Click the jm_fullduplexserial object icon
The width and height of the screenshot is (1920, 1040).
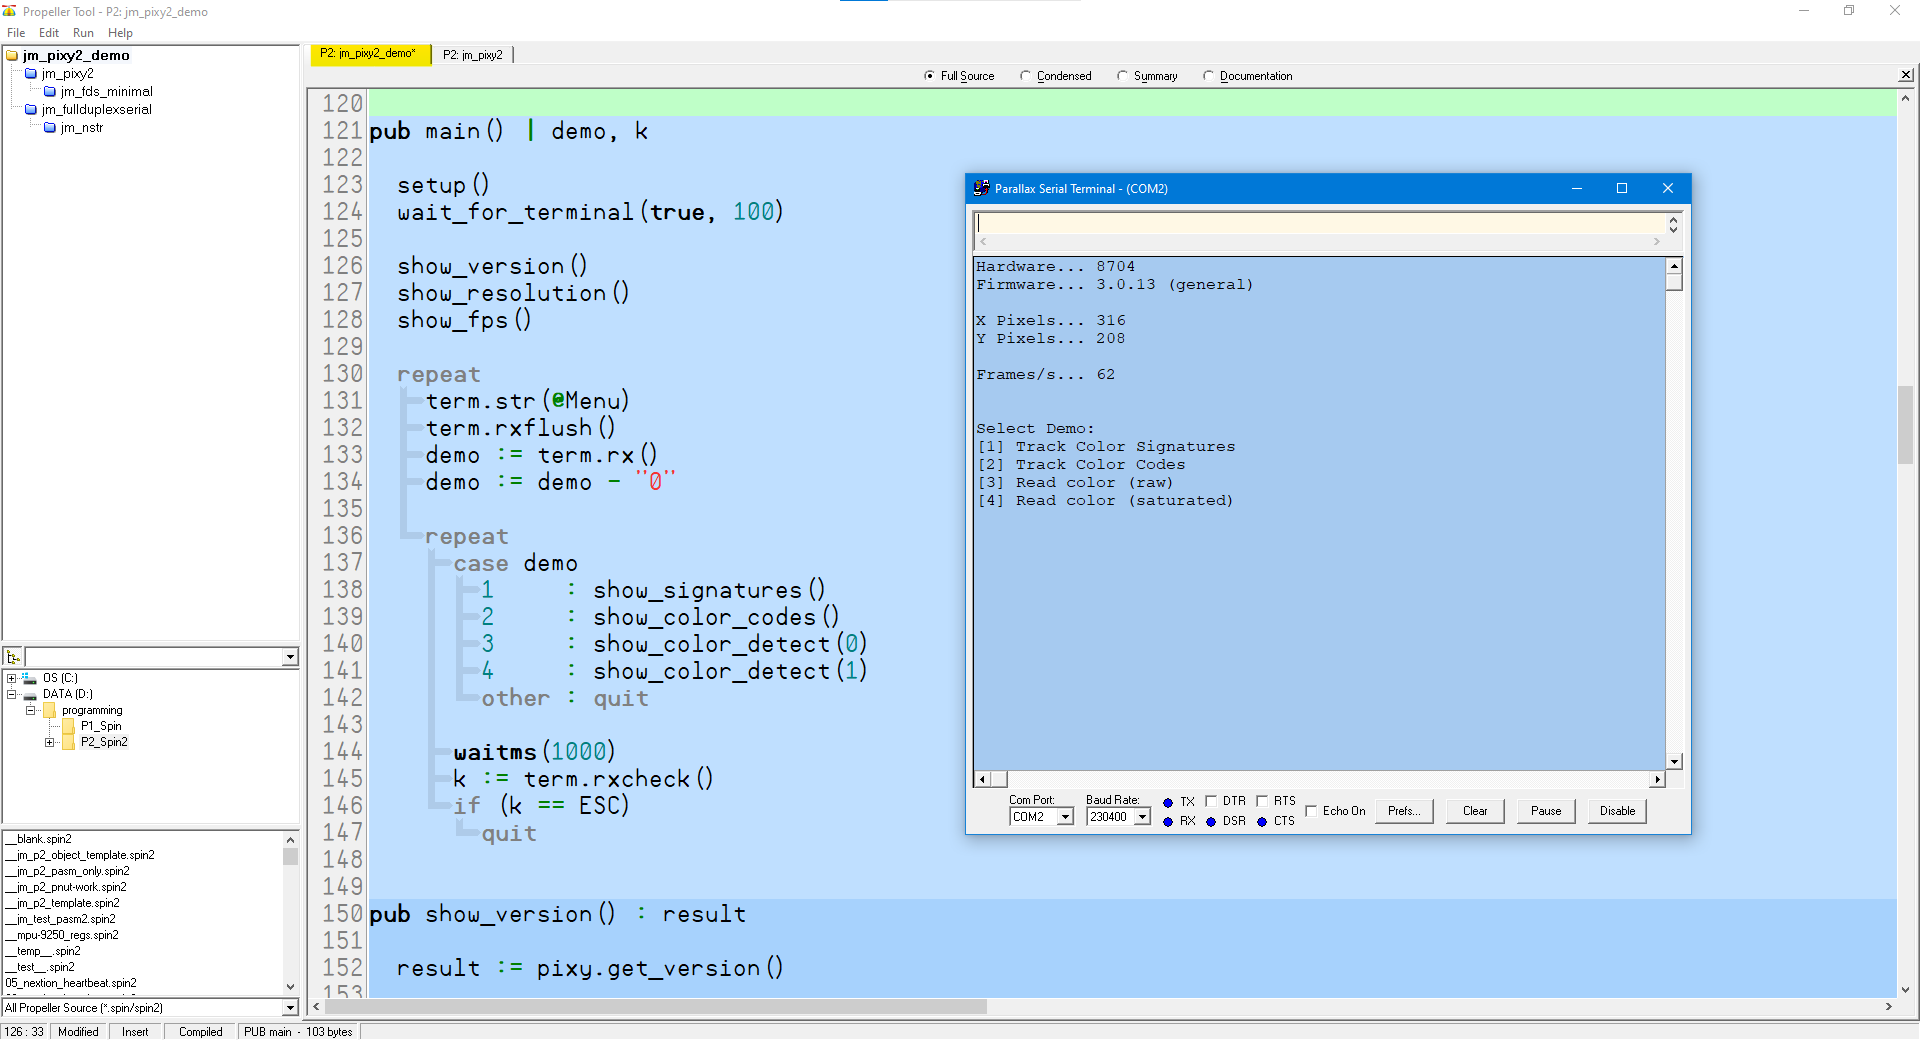(x=31, y=110)
